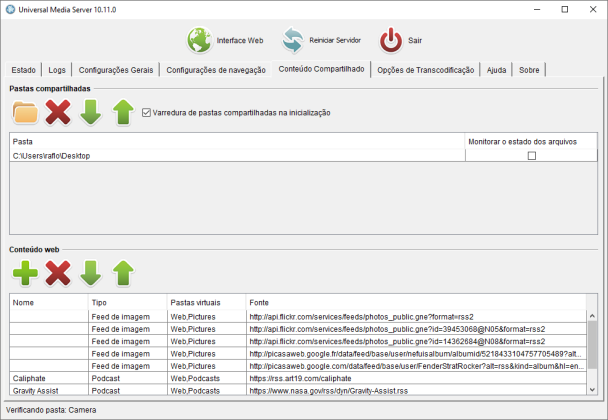Viewport: 608px width, 420px height.
Task: Minimize the Universal Media Server window
Action: coord(537,9)
